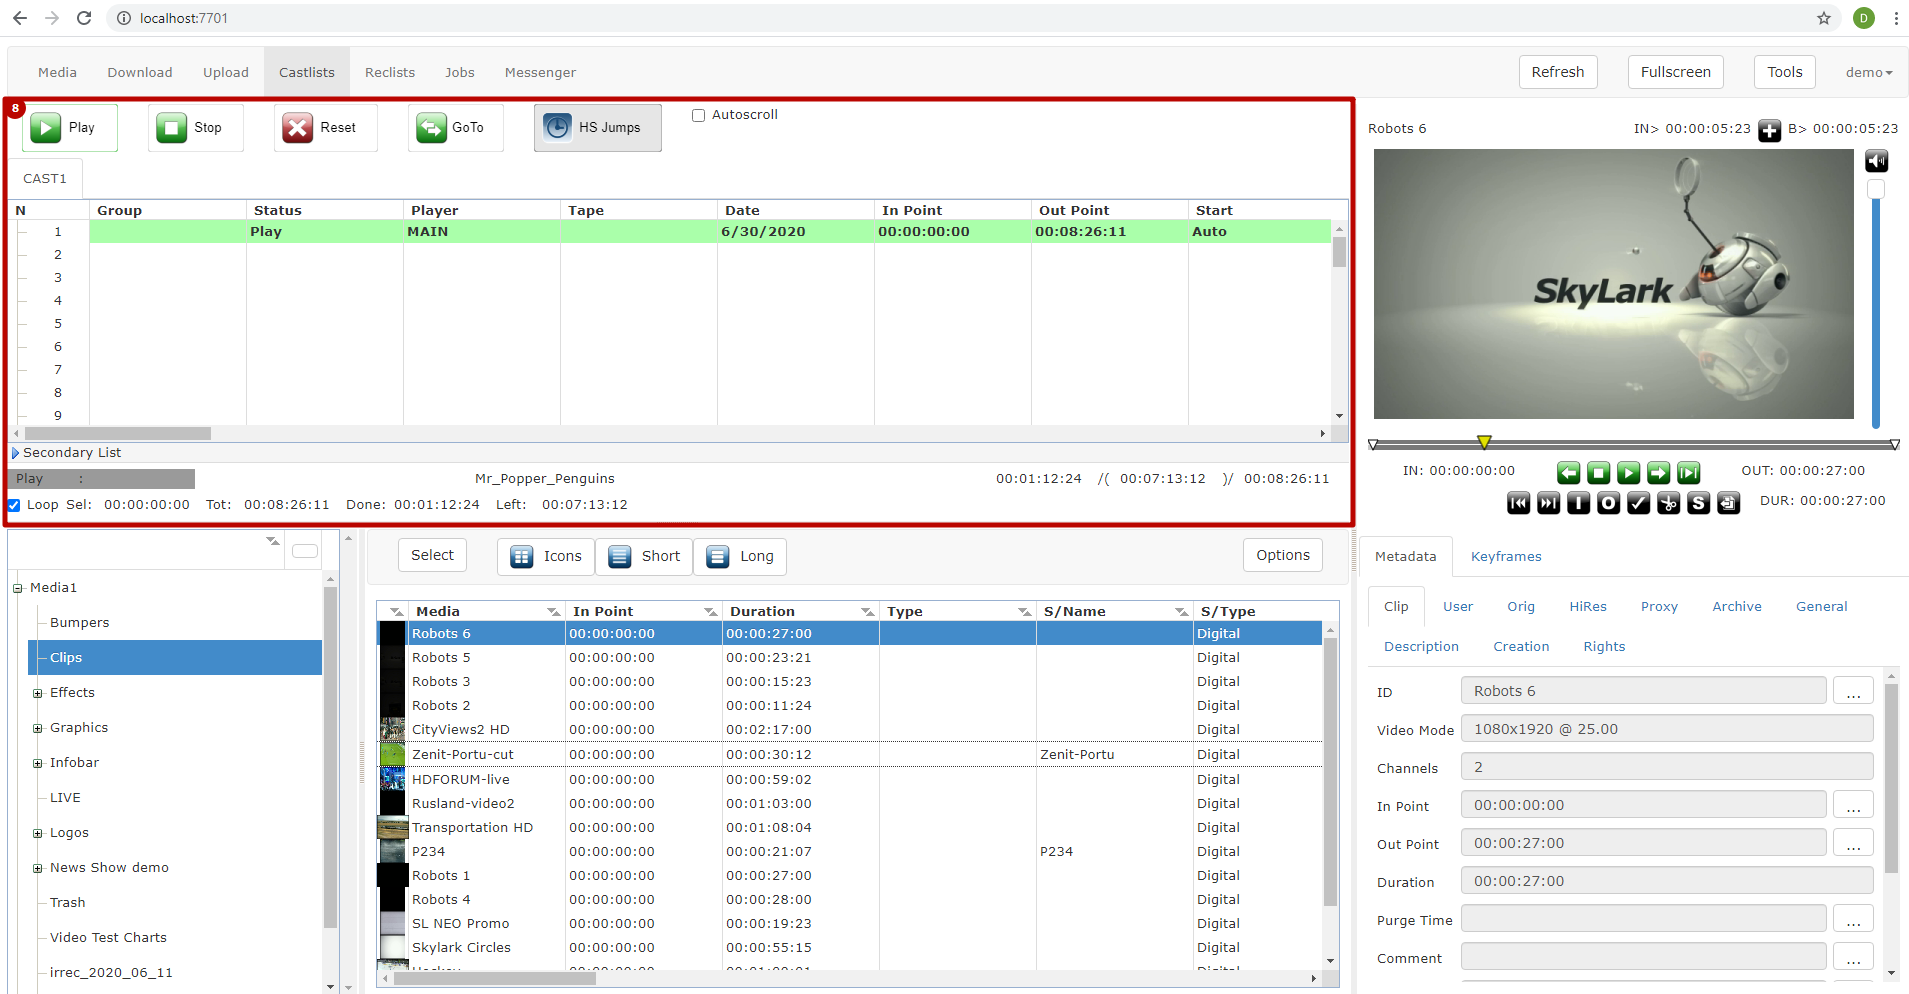Image resolution: width=1909 pixels, height=994 pixels.
Task: Click the export page icon beside S
Action: pyautogui.click(x=1729, y=503)
